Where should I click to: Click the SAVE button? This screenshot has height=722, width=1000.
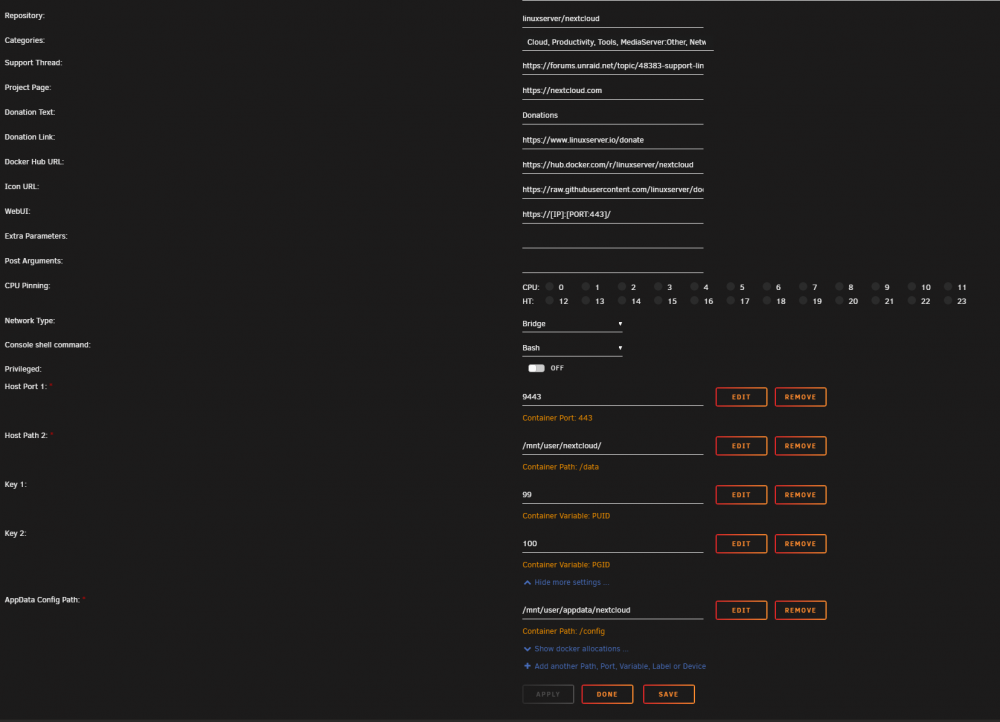click(x=668, y=694)
